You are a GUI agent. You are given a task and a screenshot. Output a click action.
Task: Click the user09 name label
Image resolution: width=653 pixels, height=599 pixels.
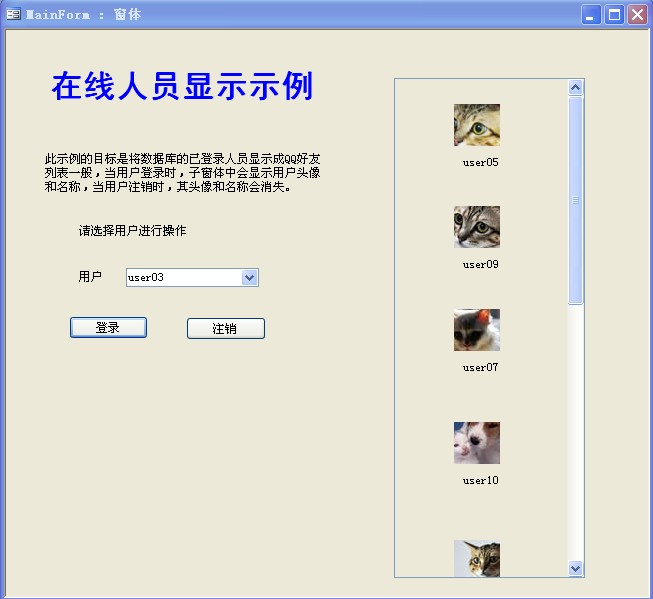(481, 265)
